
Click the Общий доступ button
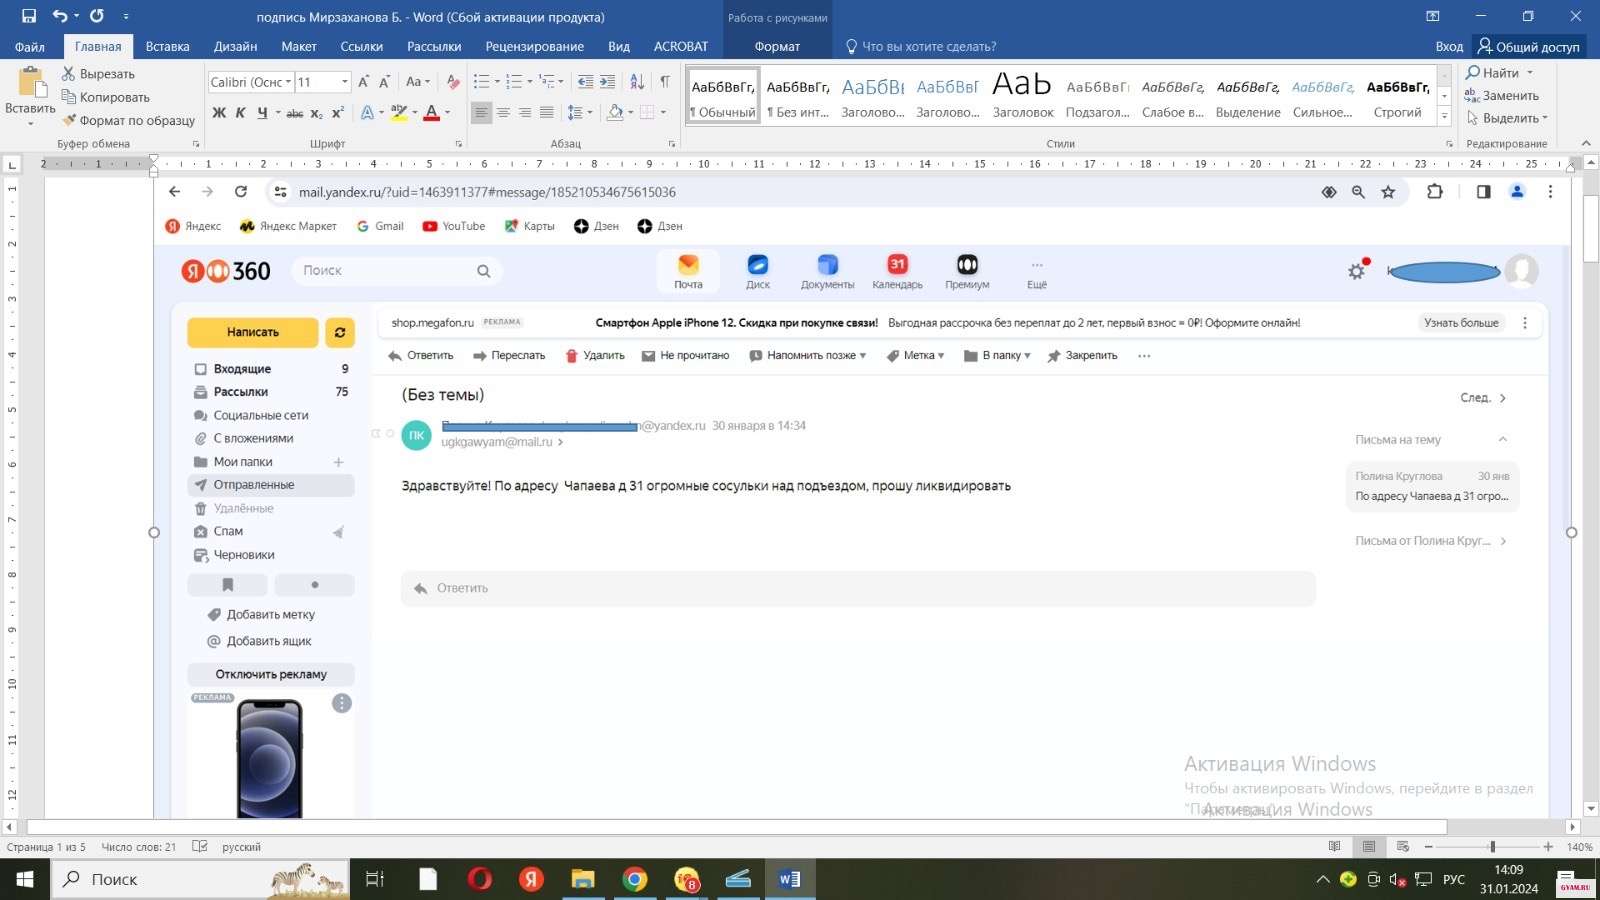[1529, 46]
